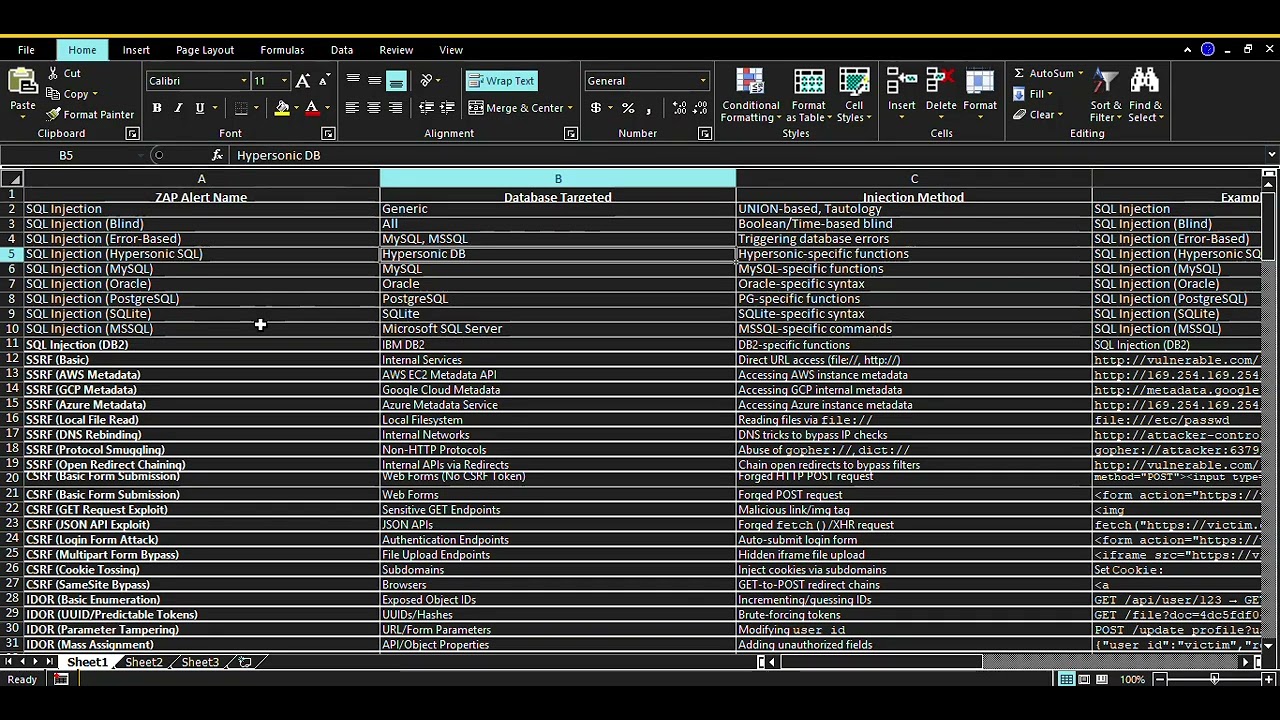This screenshot has height=720, width=1280.
Task: Open the Excel Help question mark
Action: 1208,49
